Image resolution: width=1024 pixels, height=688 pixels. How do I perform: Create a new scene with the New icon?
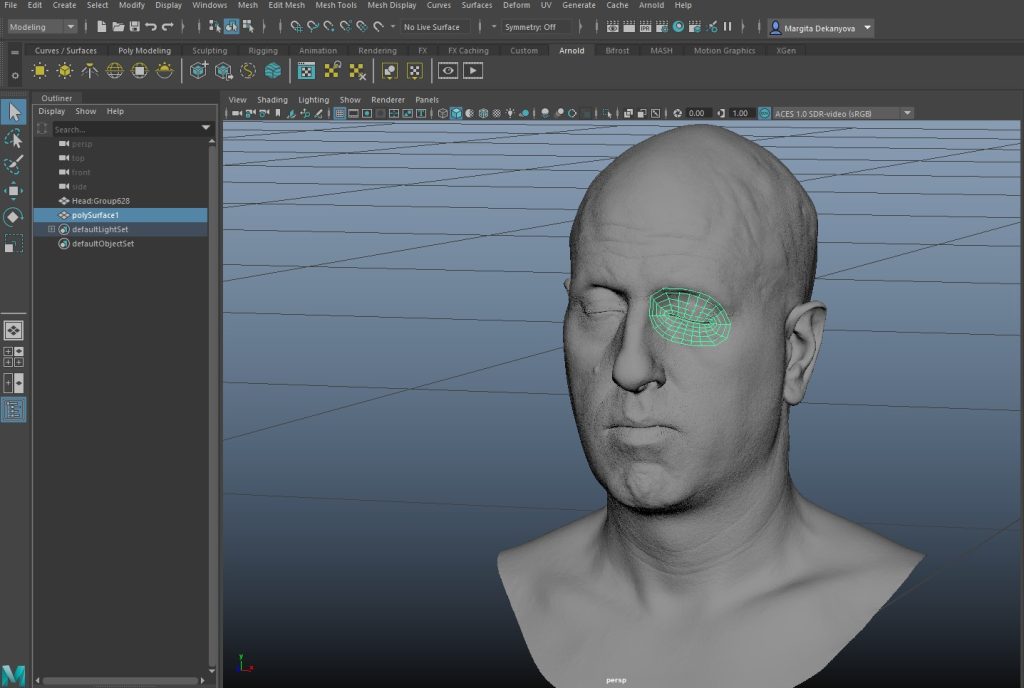(x=102, y=27)
